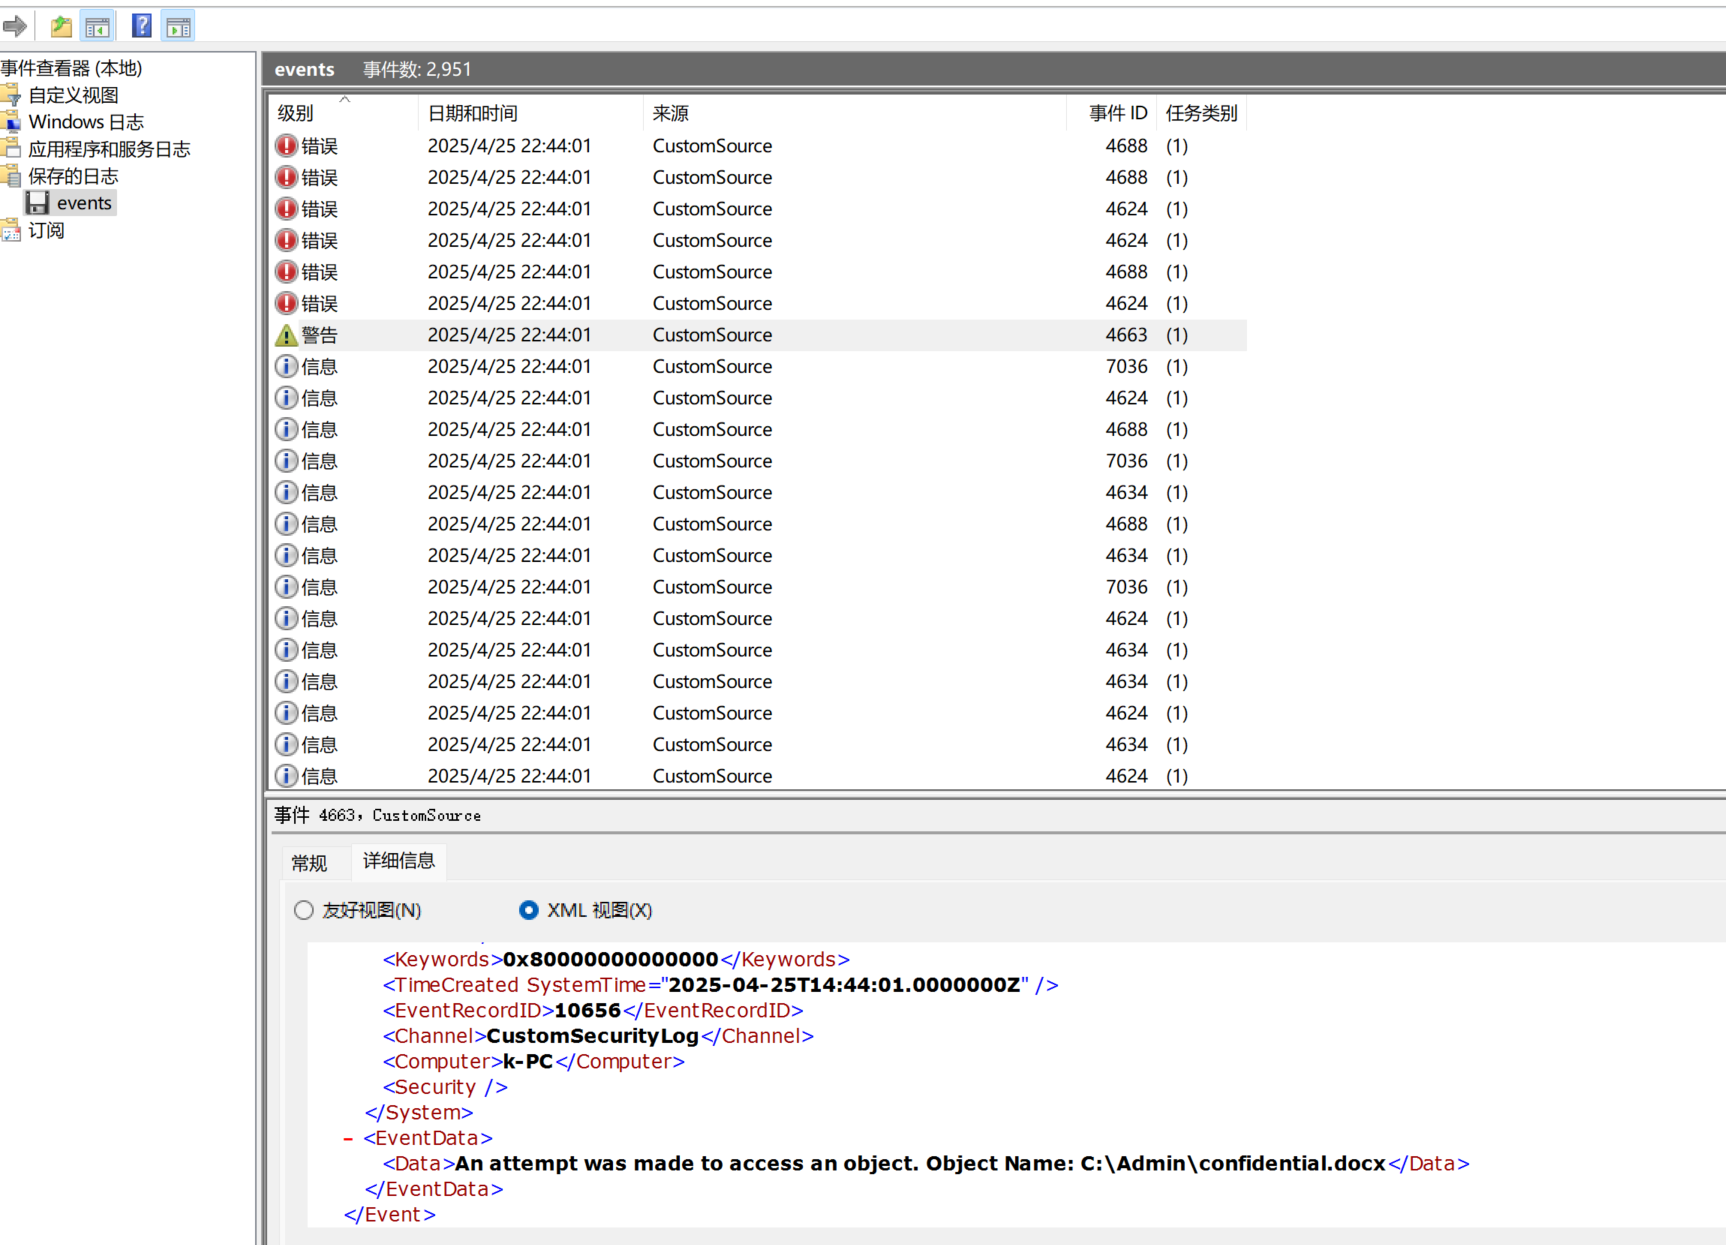Viewport: 1726px width, 1245px height.
Task: Click the warning triangle icon of event 4663
Action: click(286, 335)
